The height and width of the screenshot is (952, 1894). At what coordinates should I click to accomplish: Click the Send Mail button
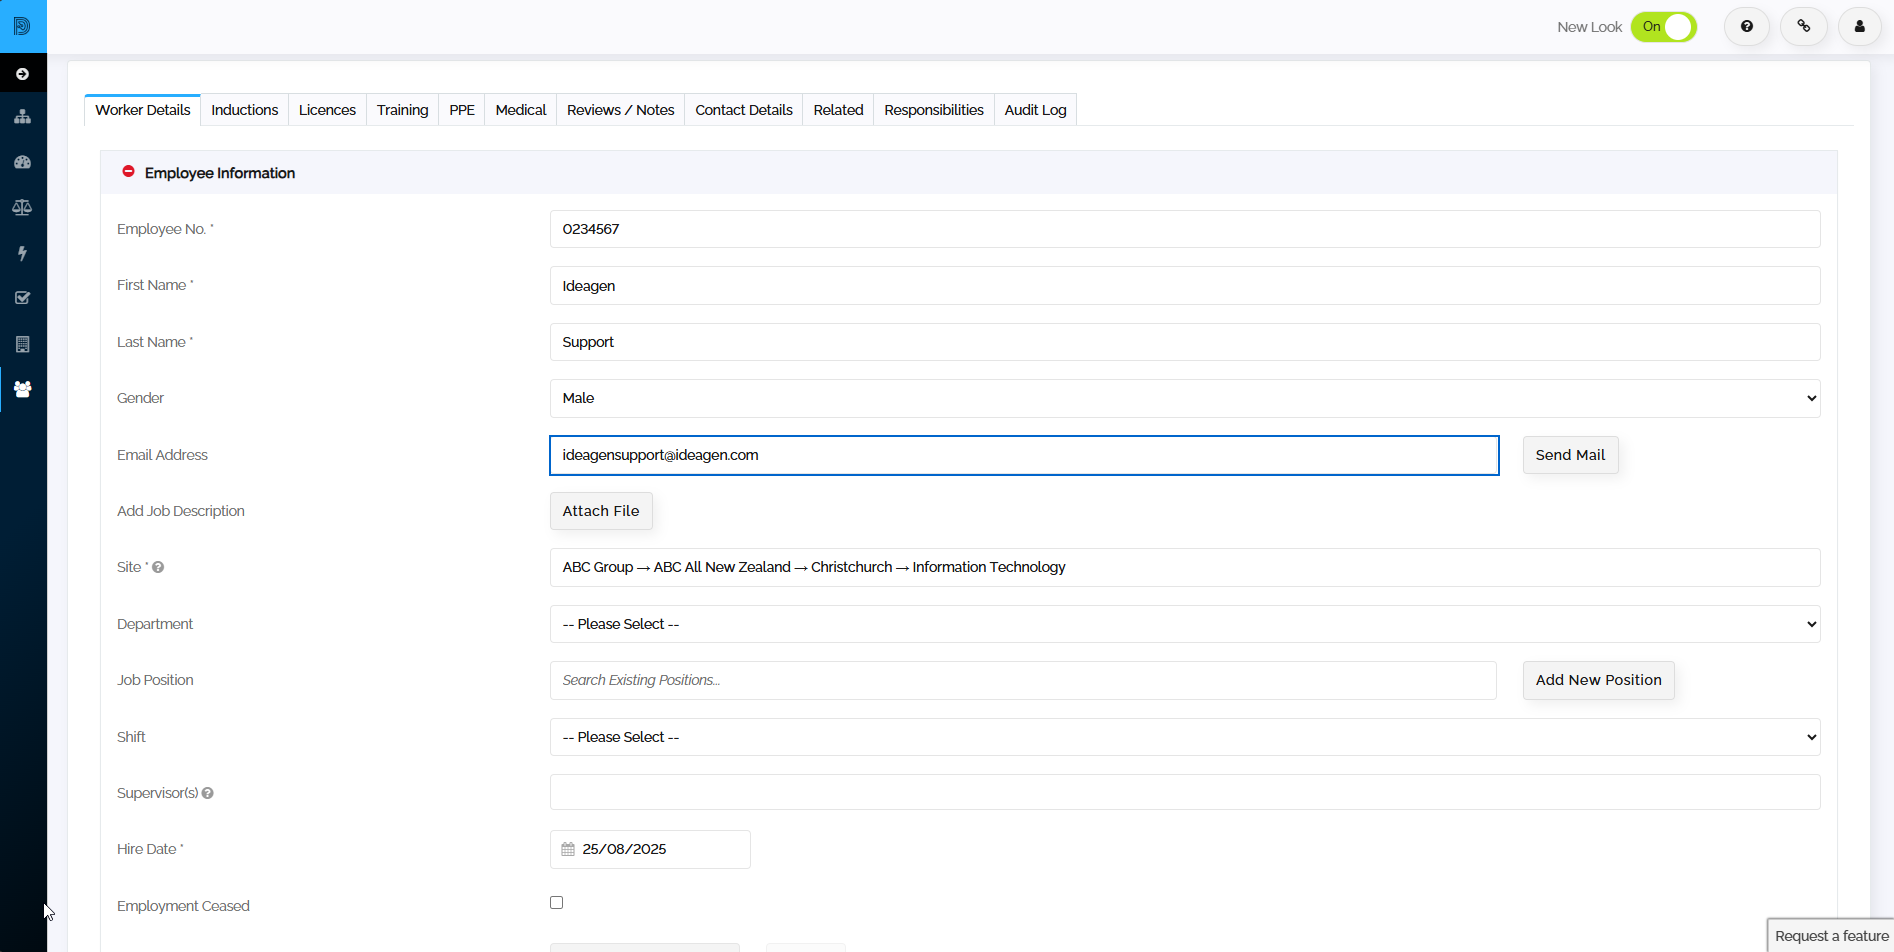click(x=1570, y=455)
